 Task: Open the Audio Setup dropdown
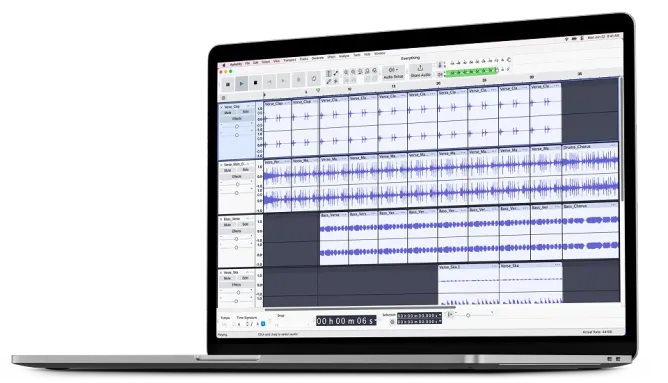(393, 72)
